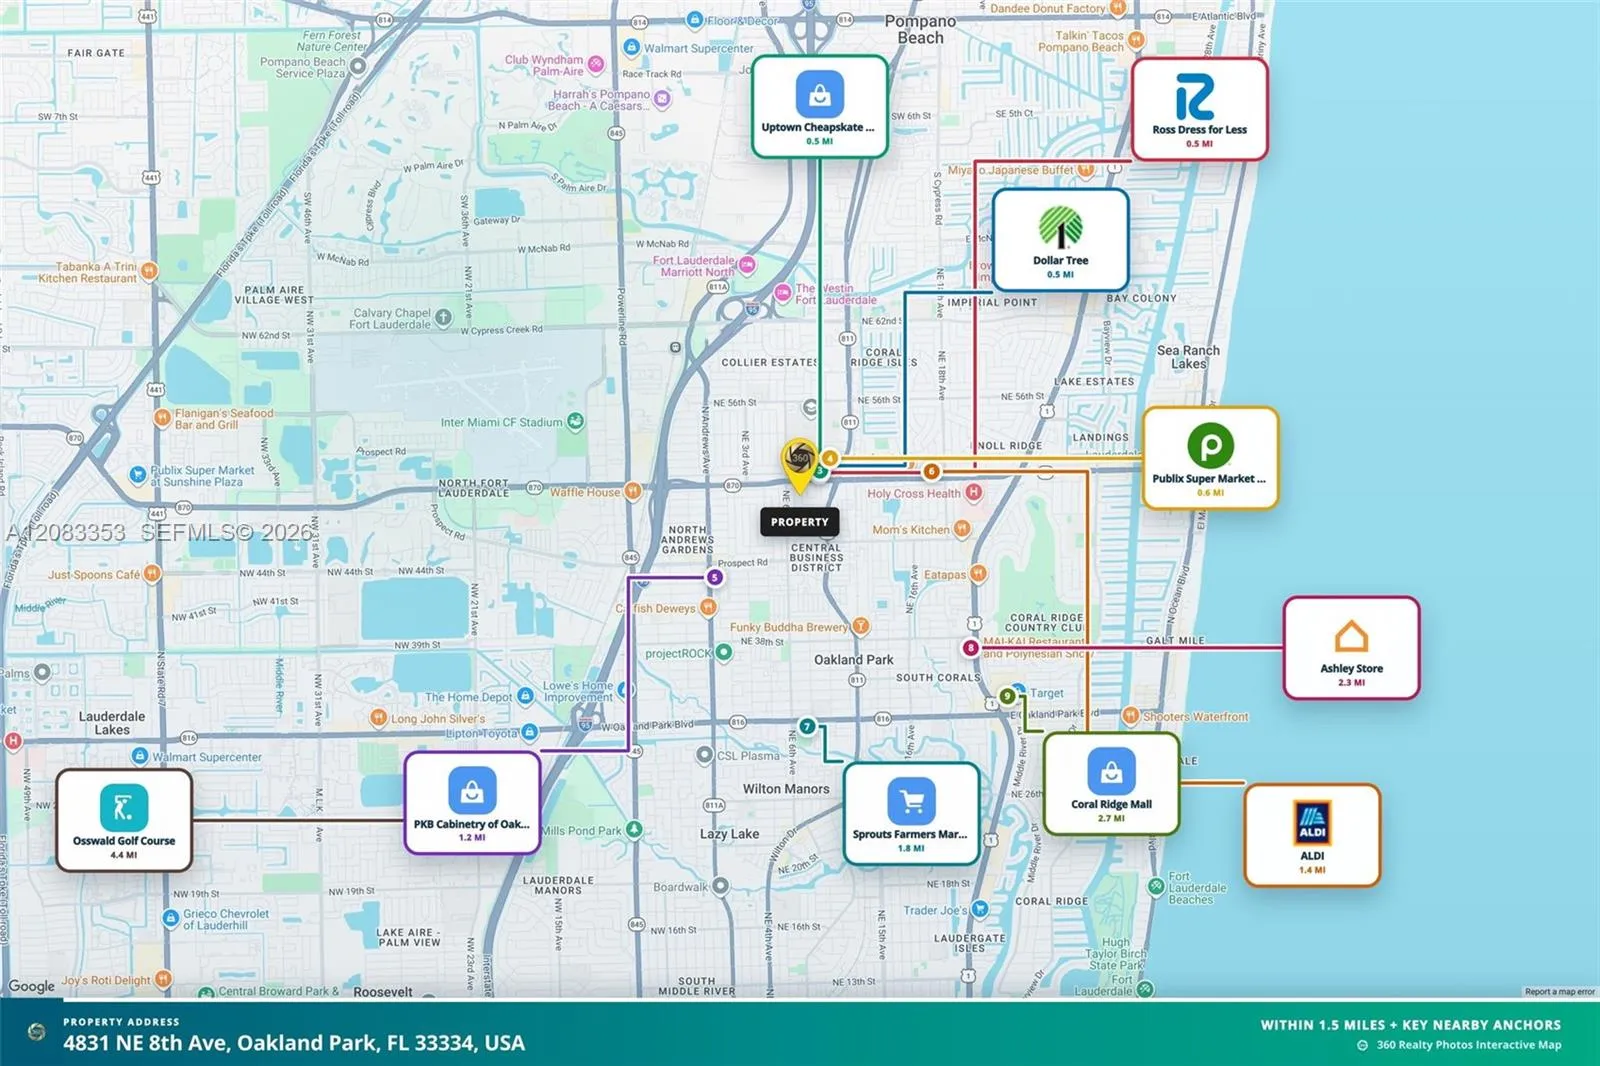Open the Report a map error link
Viewport: 1600px width, 1066px height.
[1559, 992]
